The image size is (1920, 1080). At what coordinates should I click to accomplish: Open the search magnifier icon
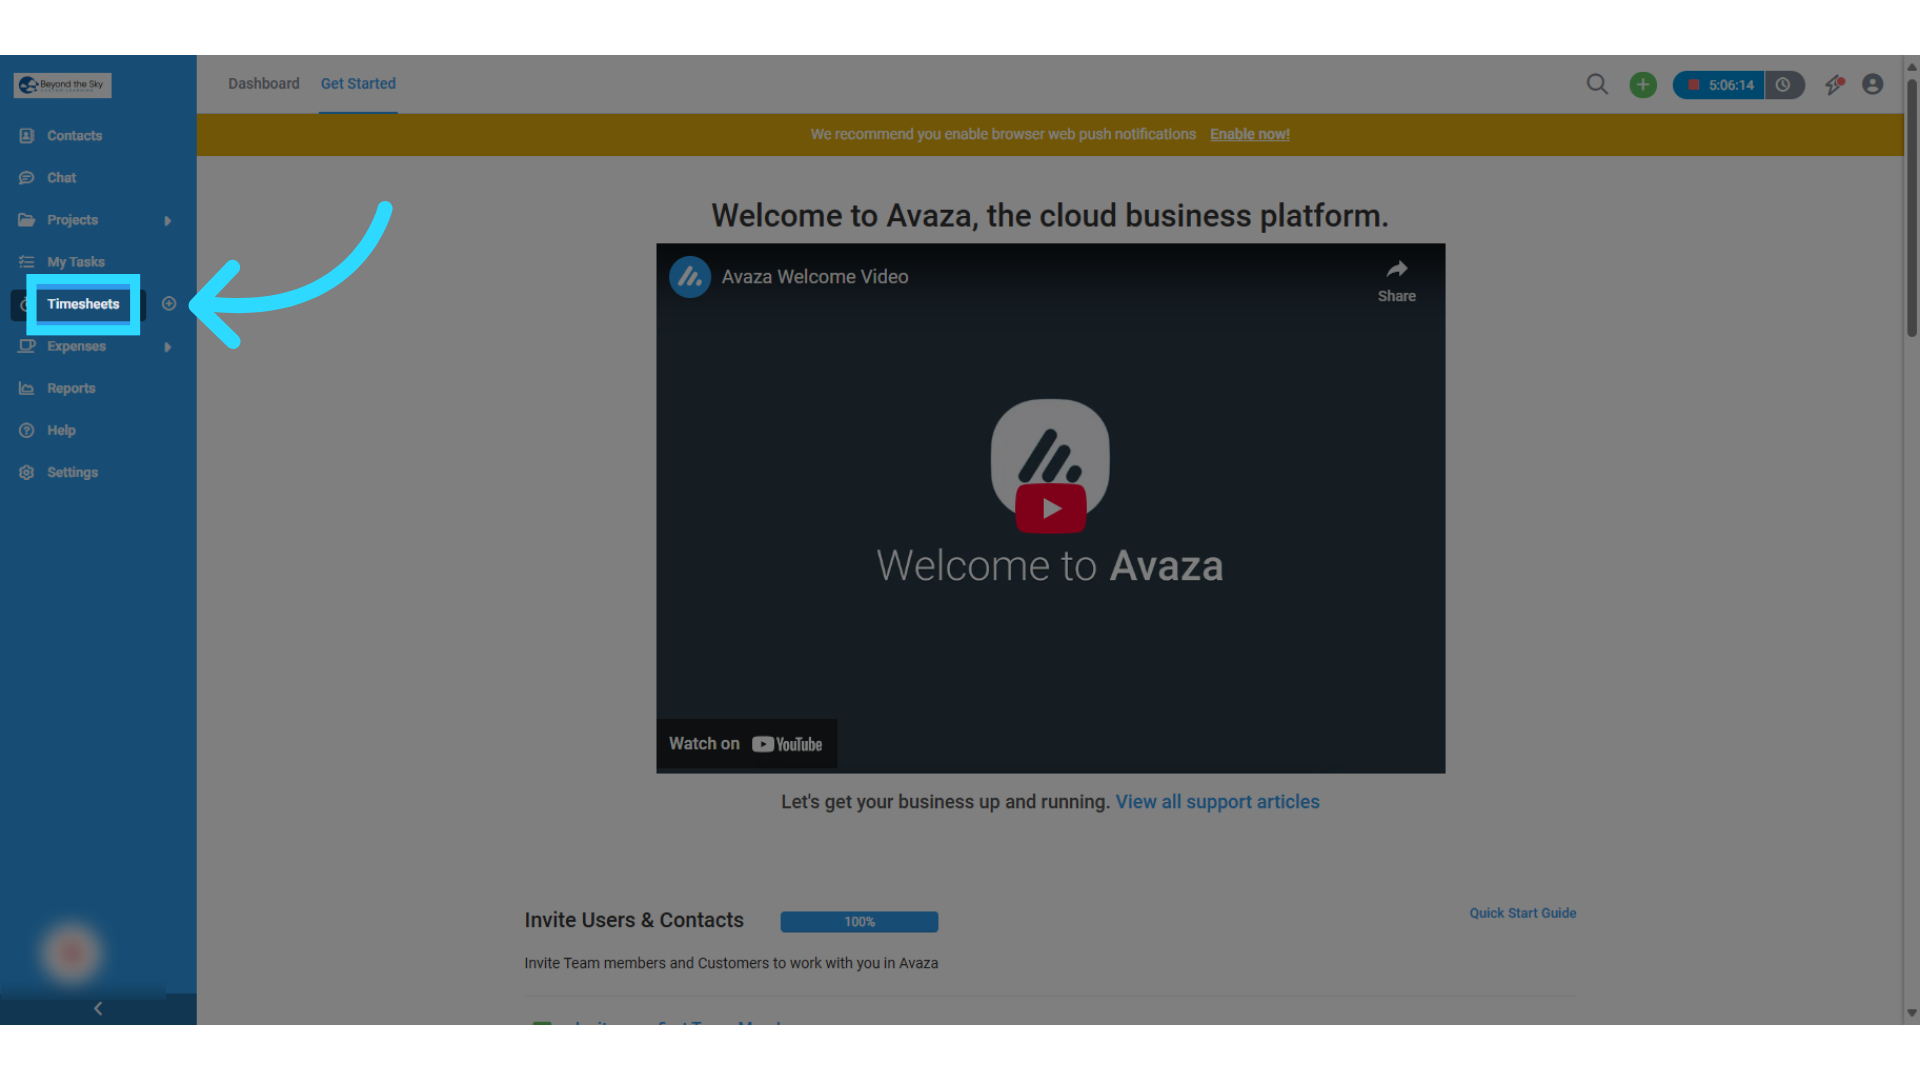pyautogui.click(x=1597, y=85)
